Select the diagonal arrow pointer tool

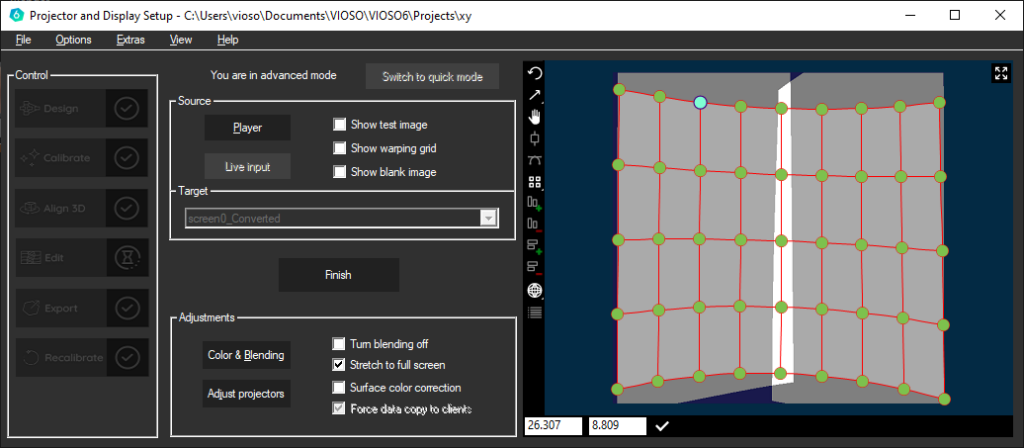[x=535, y=95]
